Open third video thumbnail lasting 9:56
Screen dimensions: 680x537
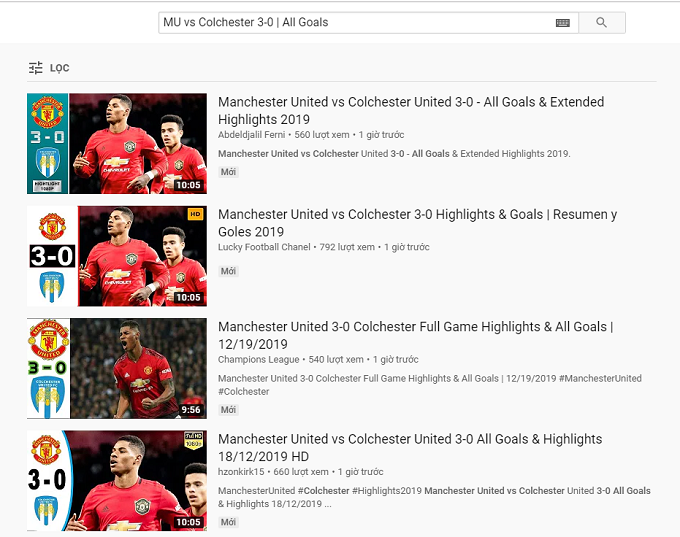[117, 368]
